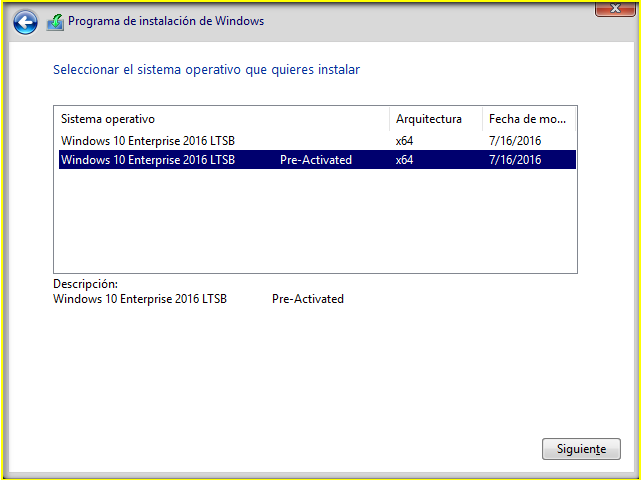Click 7/16/2016 in the first row

[515, 141]
